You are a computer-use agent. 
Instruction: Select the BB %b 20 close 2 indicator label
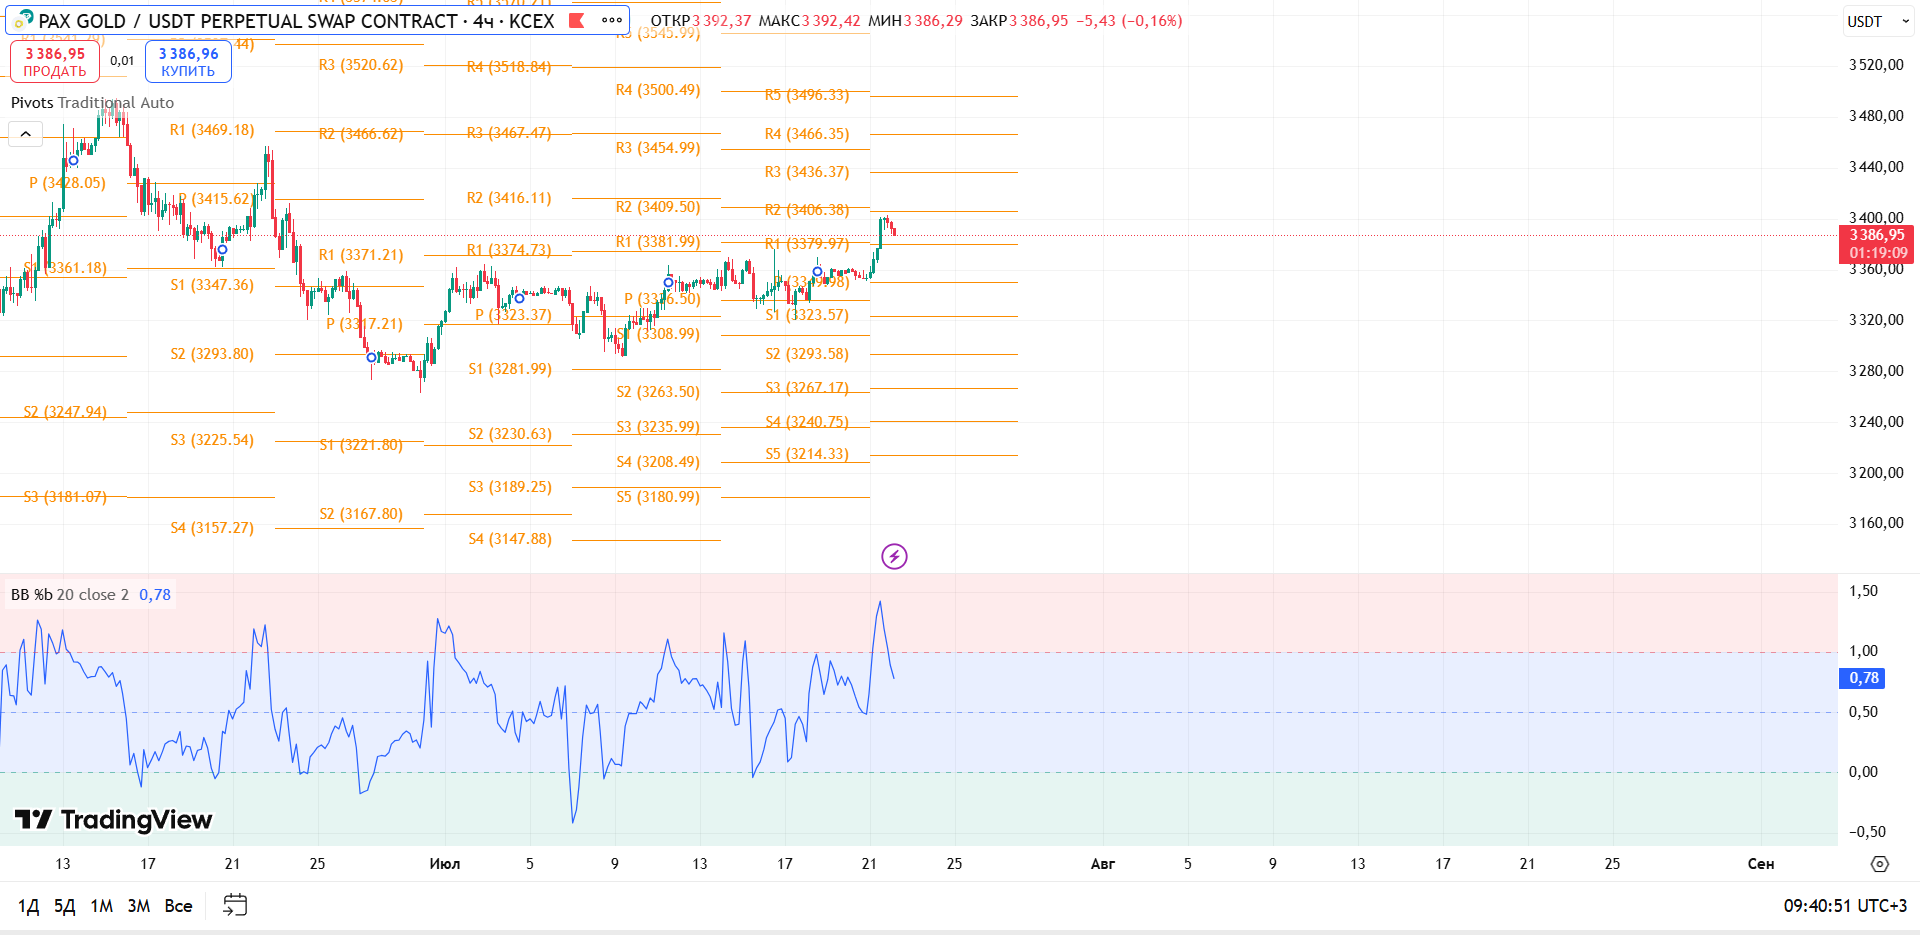[x=70, y=595]
